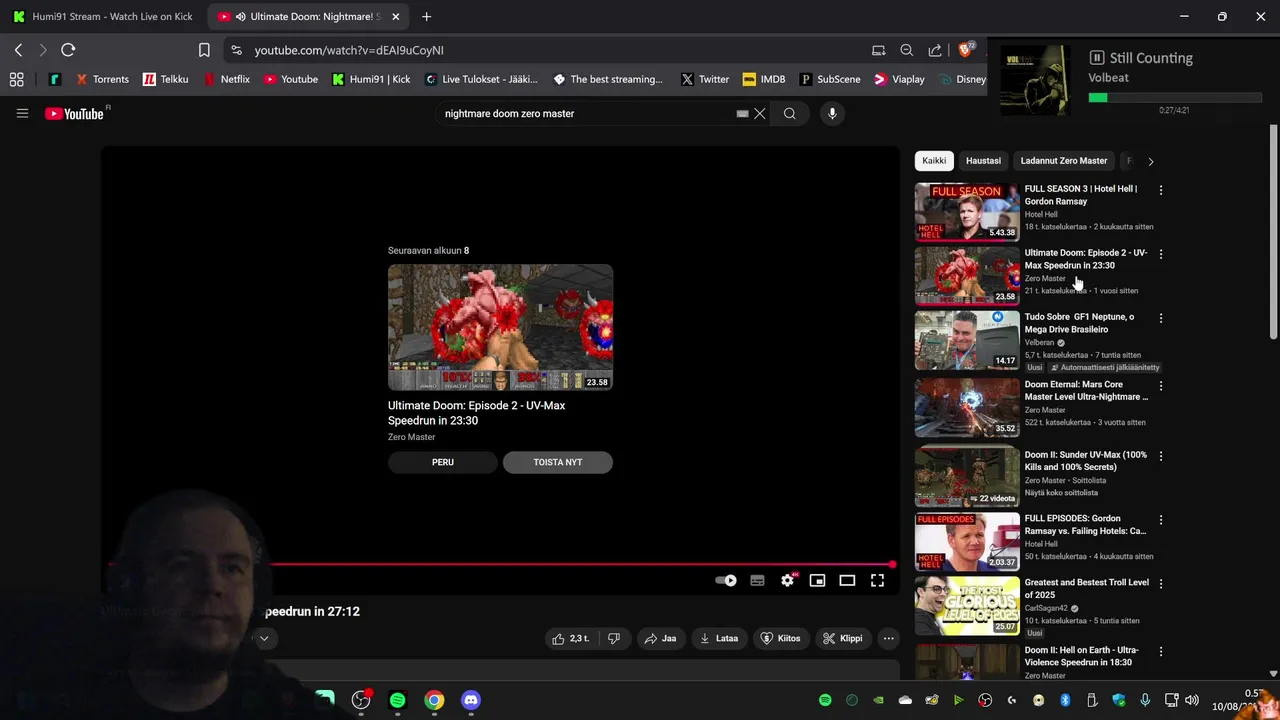1280x720 pixels.
Task: Open the Netflix bookmark
Action: click(x=226, y=79)
